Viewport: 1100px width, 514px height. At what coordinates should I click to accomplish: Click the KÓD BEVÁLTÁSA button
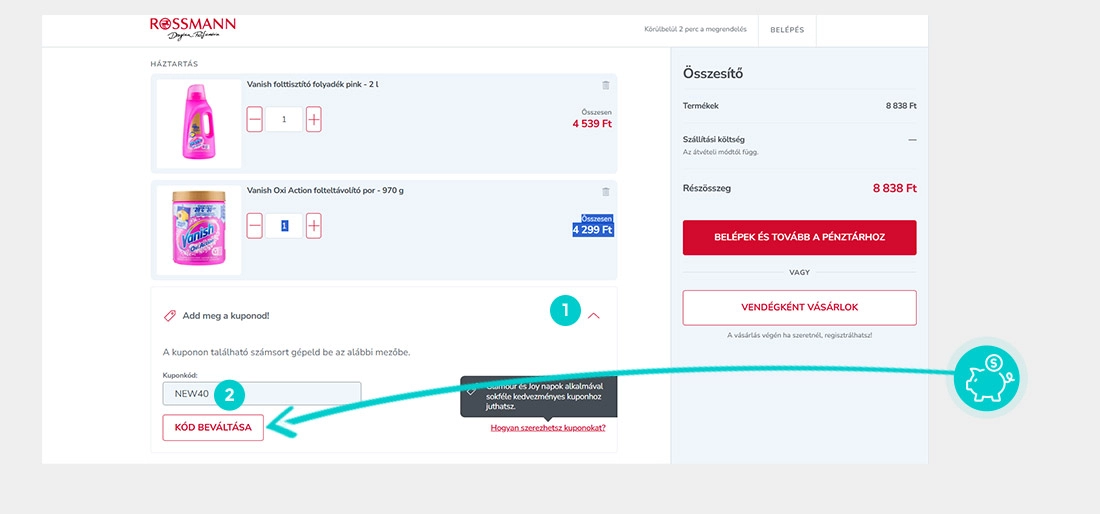point(213,427)
